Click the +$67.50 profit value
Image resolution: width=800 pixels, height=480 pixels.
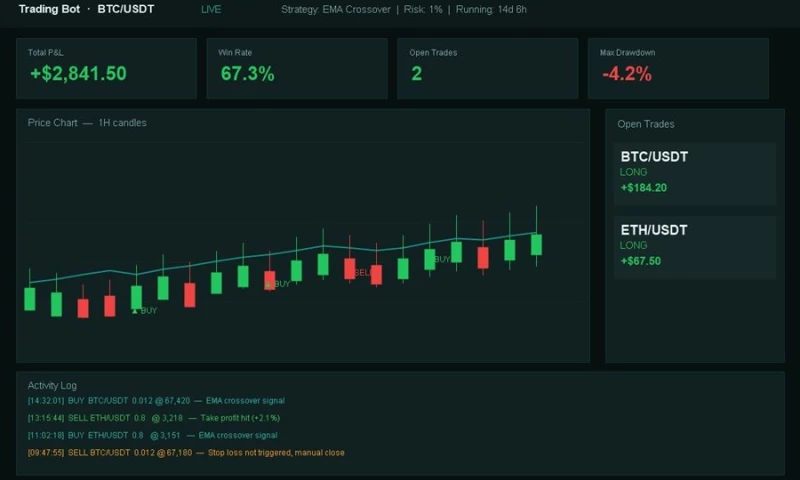point(640,261)
